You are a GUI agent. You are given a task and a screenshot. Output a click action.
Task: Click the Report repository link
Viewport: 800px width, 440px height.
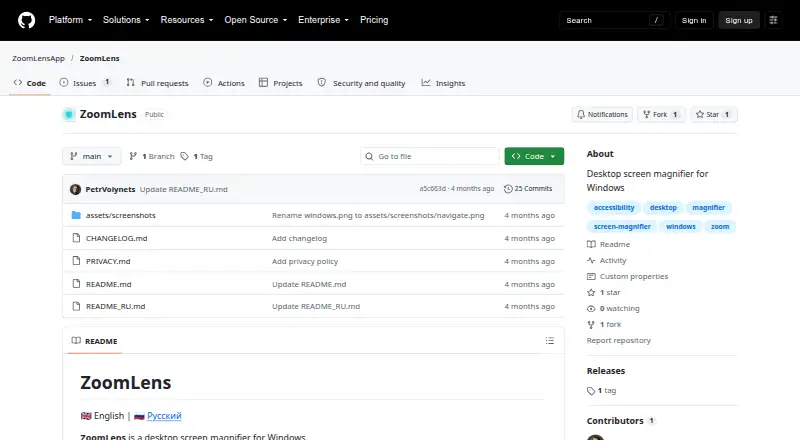click(618, 340)
